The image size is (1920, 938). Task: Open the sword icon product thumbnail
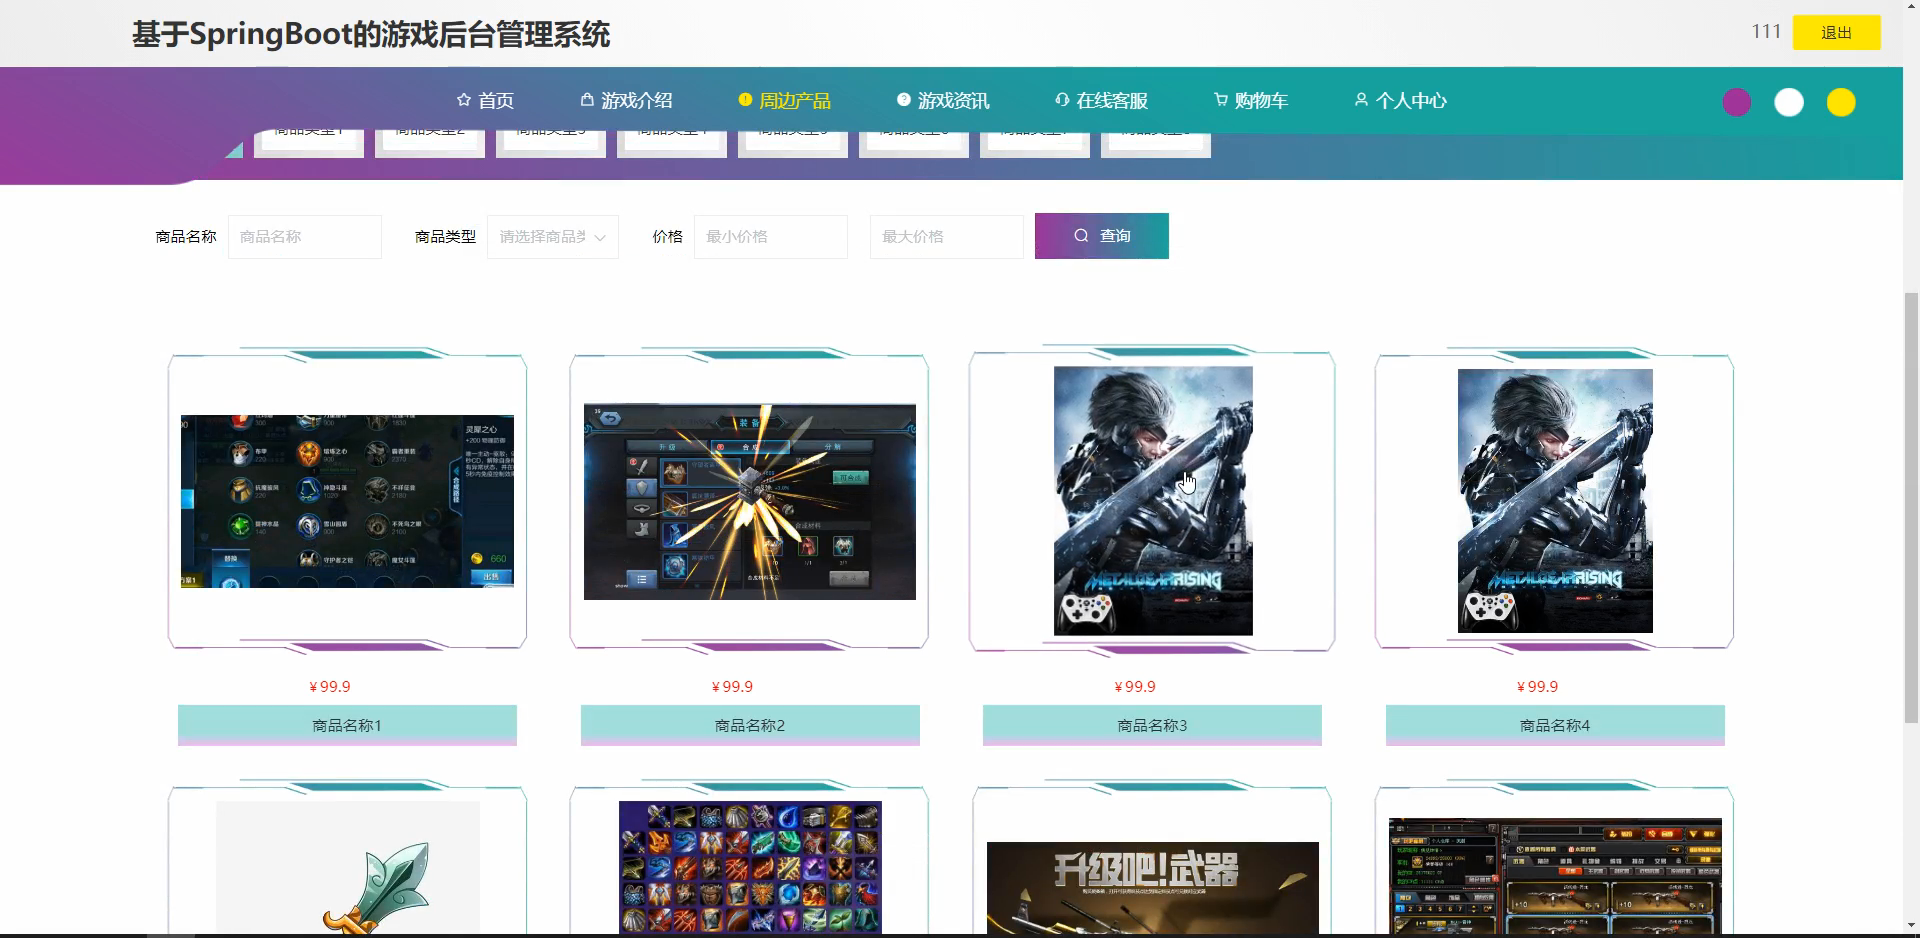click(x=348, y=867)
